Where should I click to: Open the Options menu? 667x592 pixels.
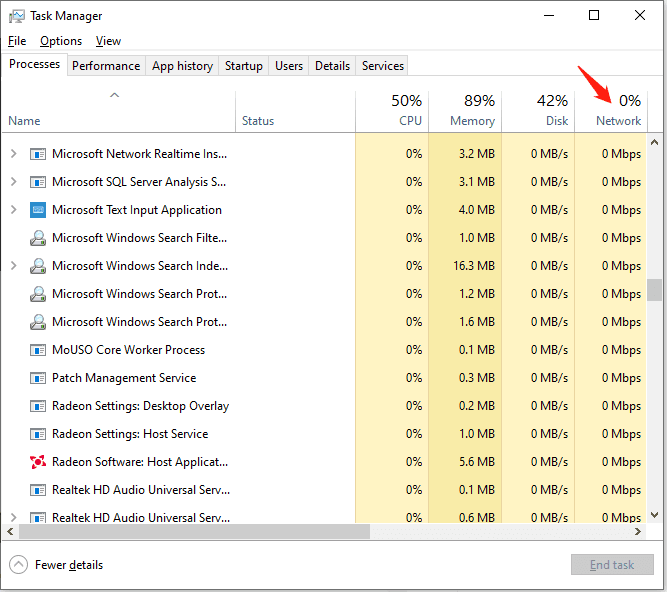coord(61,41)
